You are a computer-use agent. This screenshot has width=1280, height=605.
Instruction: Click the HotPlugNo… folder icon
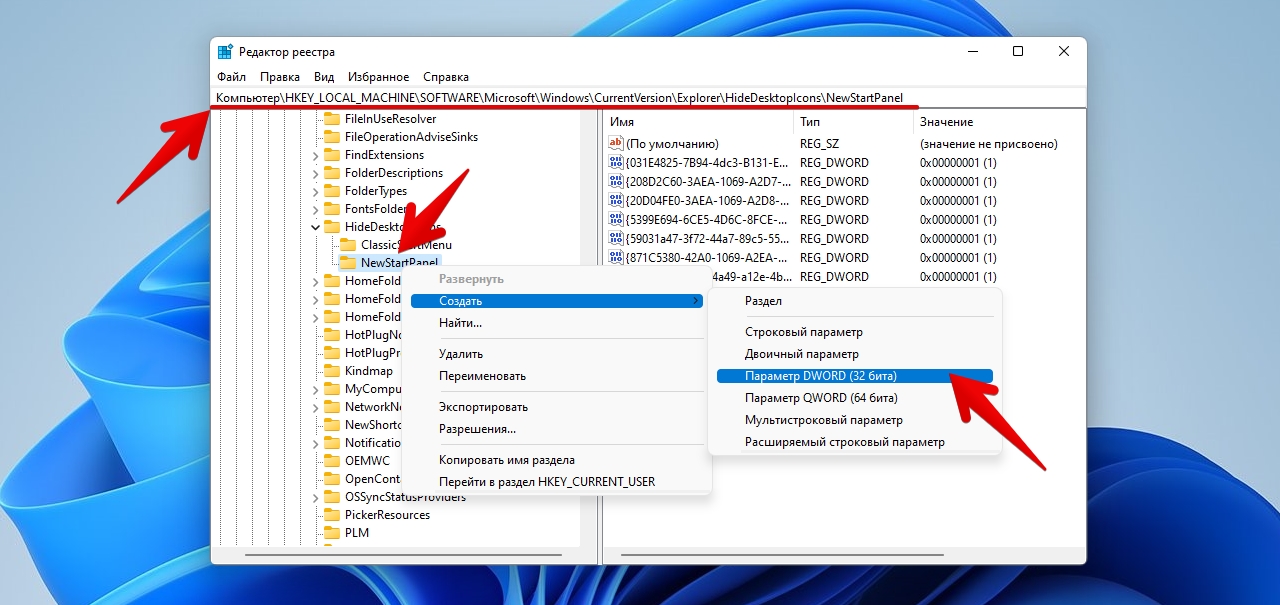coord(332,335)
